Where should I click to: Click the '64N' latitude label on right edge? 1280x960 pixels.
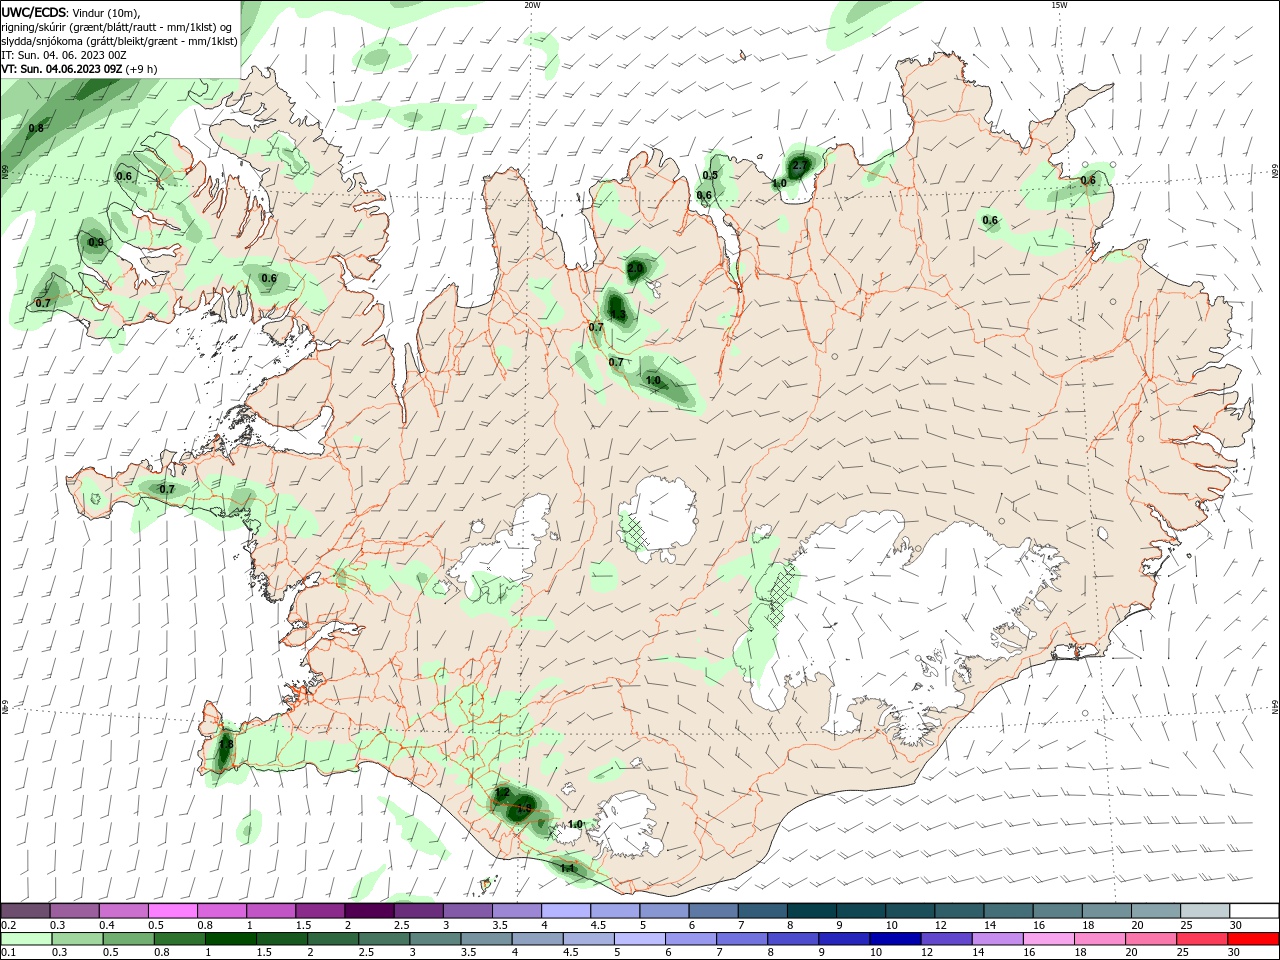tap(1275, 707)
